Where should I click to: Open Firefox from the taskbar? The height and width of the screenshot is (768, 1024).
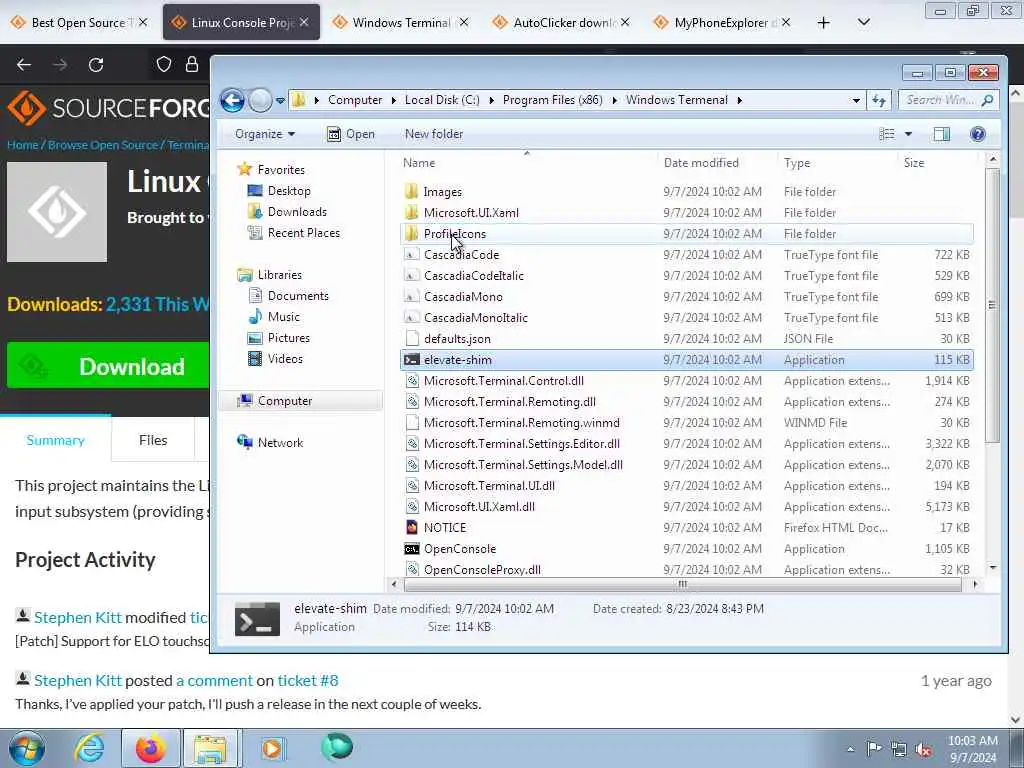[x=151, y=748]
